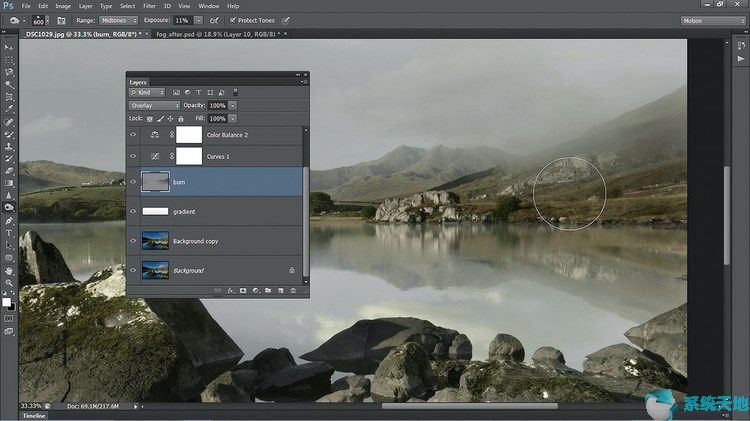The height and width of the screenshot is (421, 750).
Task: Open the Overlay blend mode dropdown
Action: pos(154,105)
